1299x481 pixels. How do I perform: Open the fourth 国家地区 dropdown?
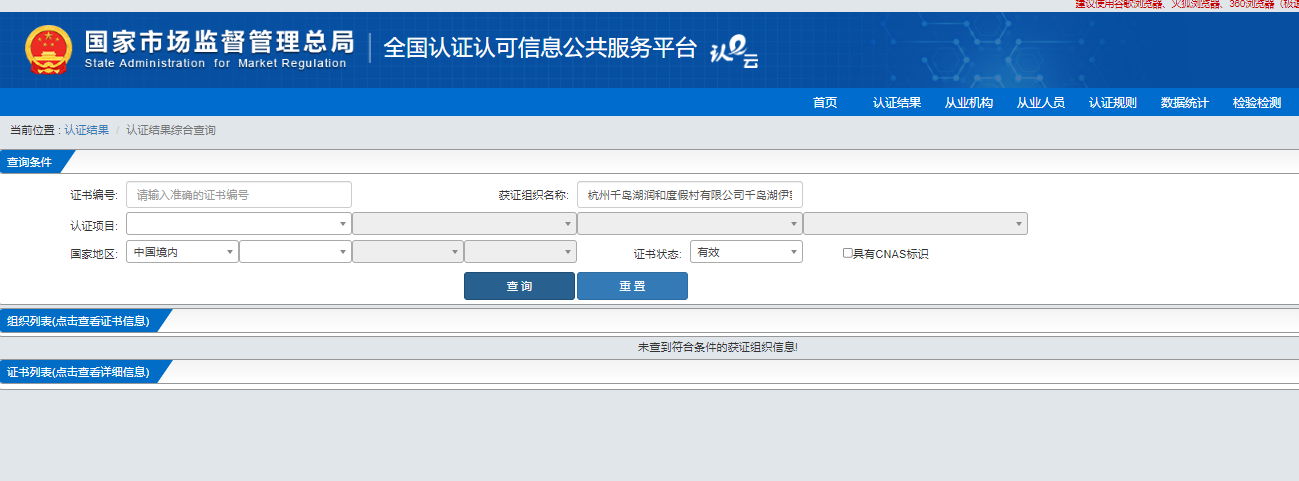coord(520,252)
